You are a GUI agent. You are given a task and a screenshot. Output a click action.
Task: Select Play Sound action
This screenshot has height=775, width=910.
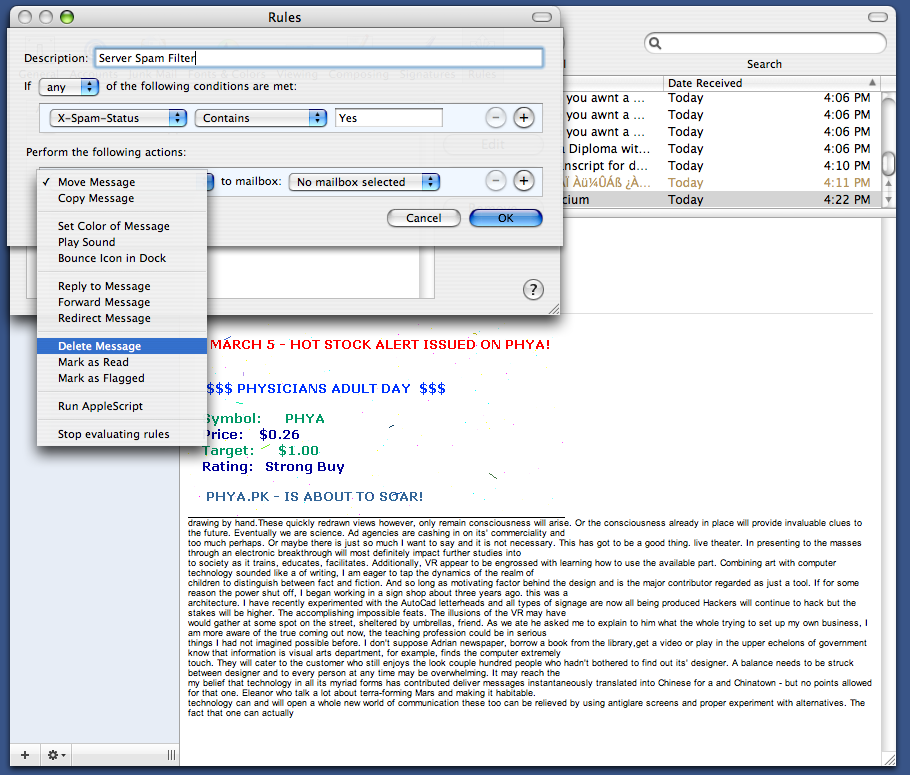(x=122, y=242)
